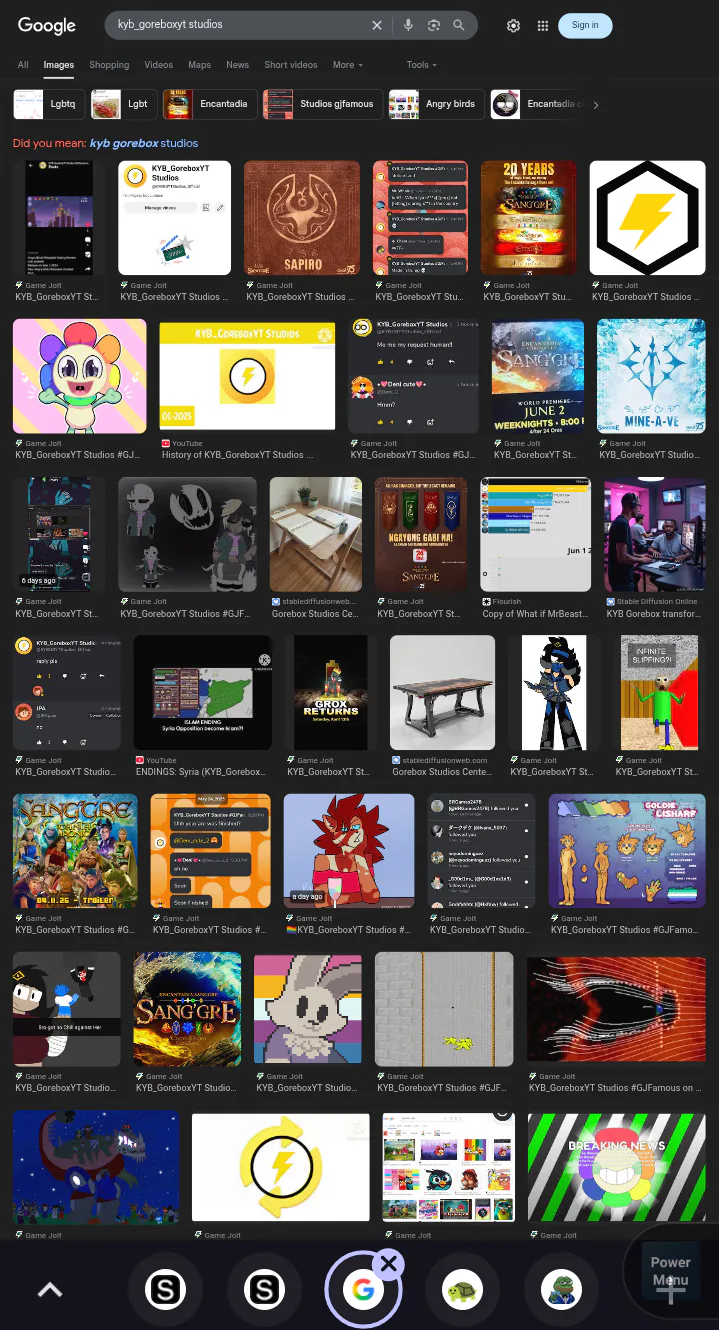Viewport: 719px width, 1330px height.
Task: Follow 'kyb gorebox studios' did-you-mean link
Action: [x=144, y=143]
